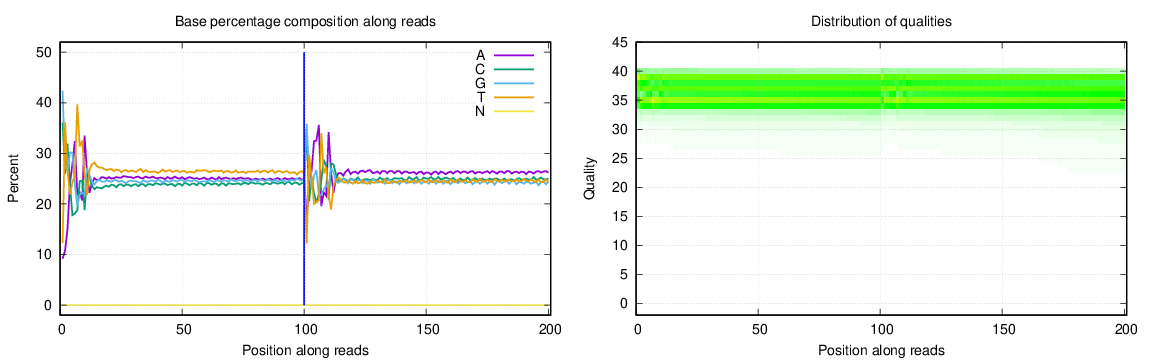Click the 'Distribution of qualities' title
Image resolution: width=1152 pixels, height=360 pixels.
(x=882, y=22)
